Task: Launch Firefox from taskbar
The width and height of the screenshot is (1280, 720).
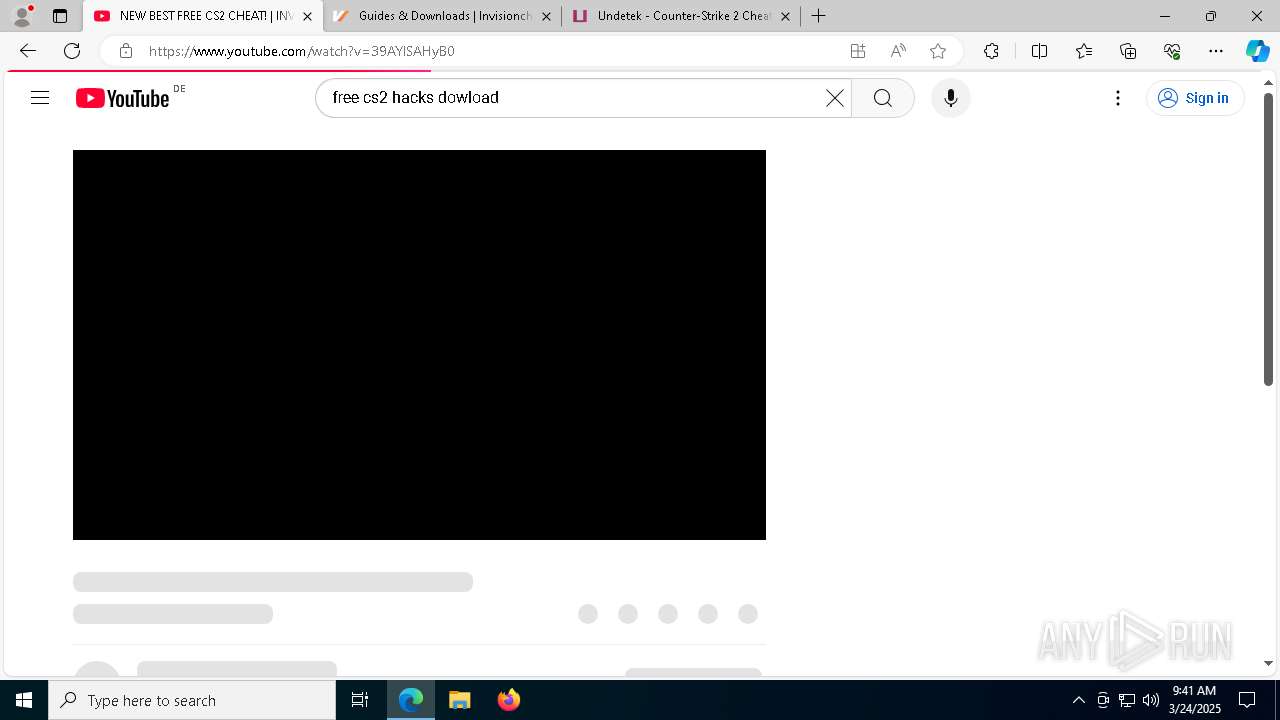Action: [508, 700]
